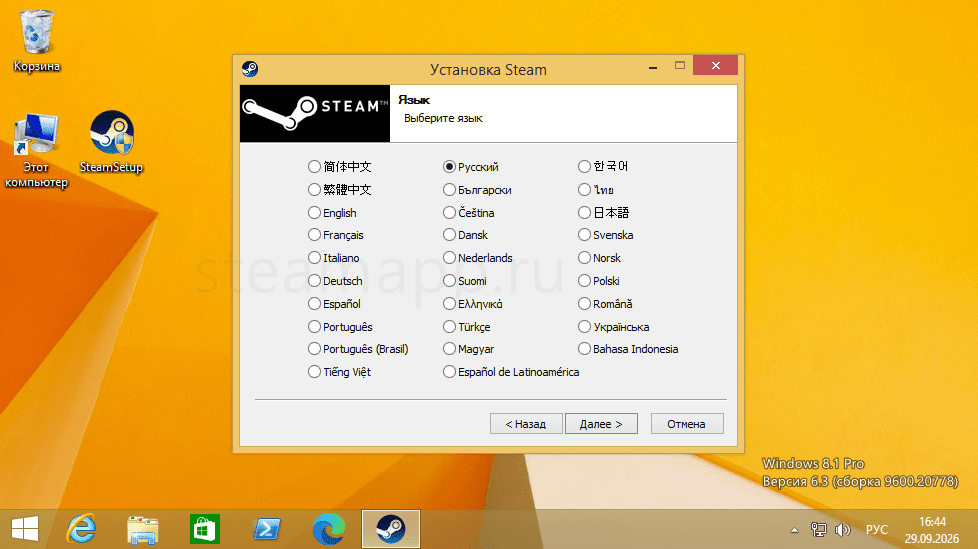Select the 简体中文 language option

340,167
